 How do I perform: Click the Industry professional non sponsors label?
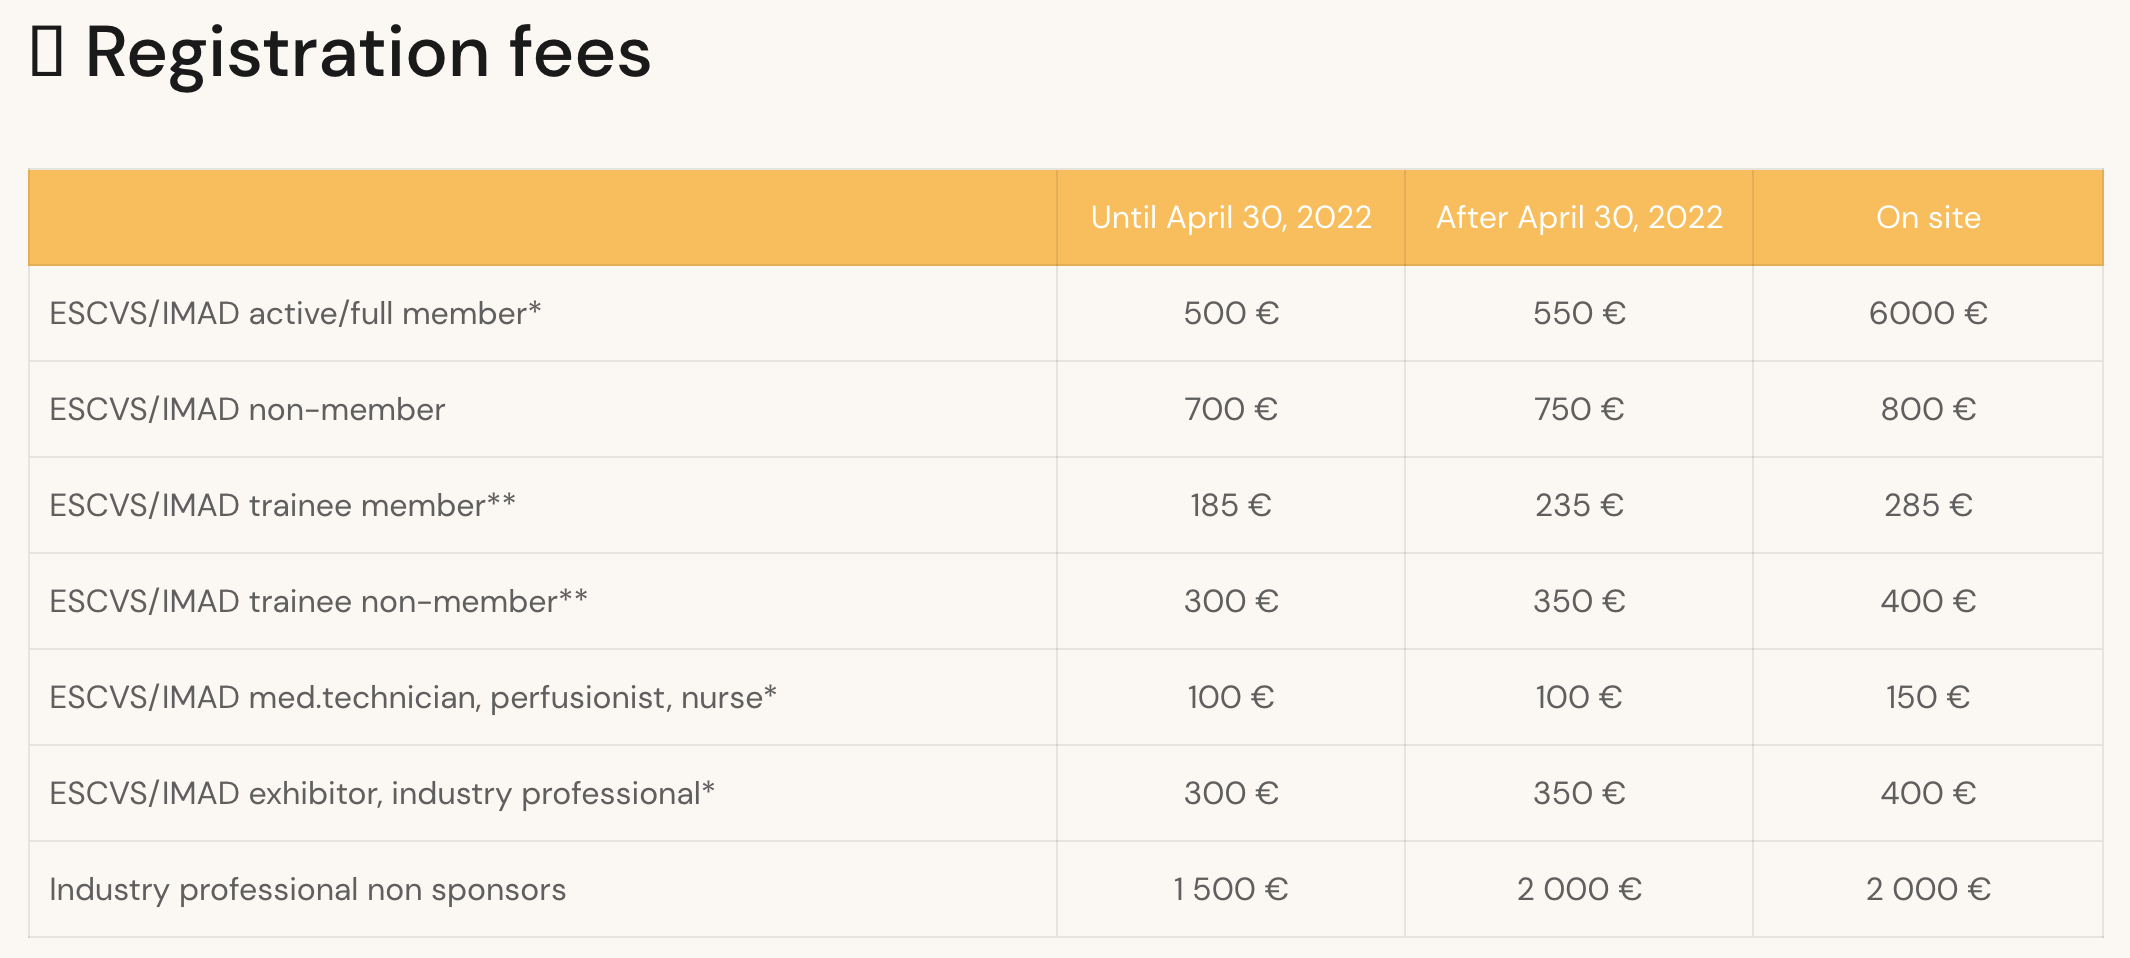tap(307, 889)
